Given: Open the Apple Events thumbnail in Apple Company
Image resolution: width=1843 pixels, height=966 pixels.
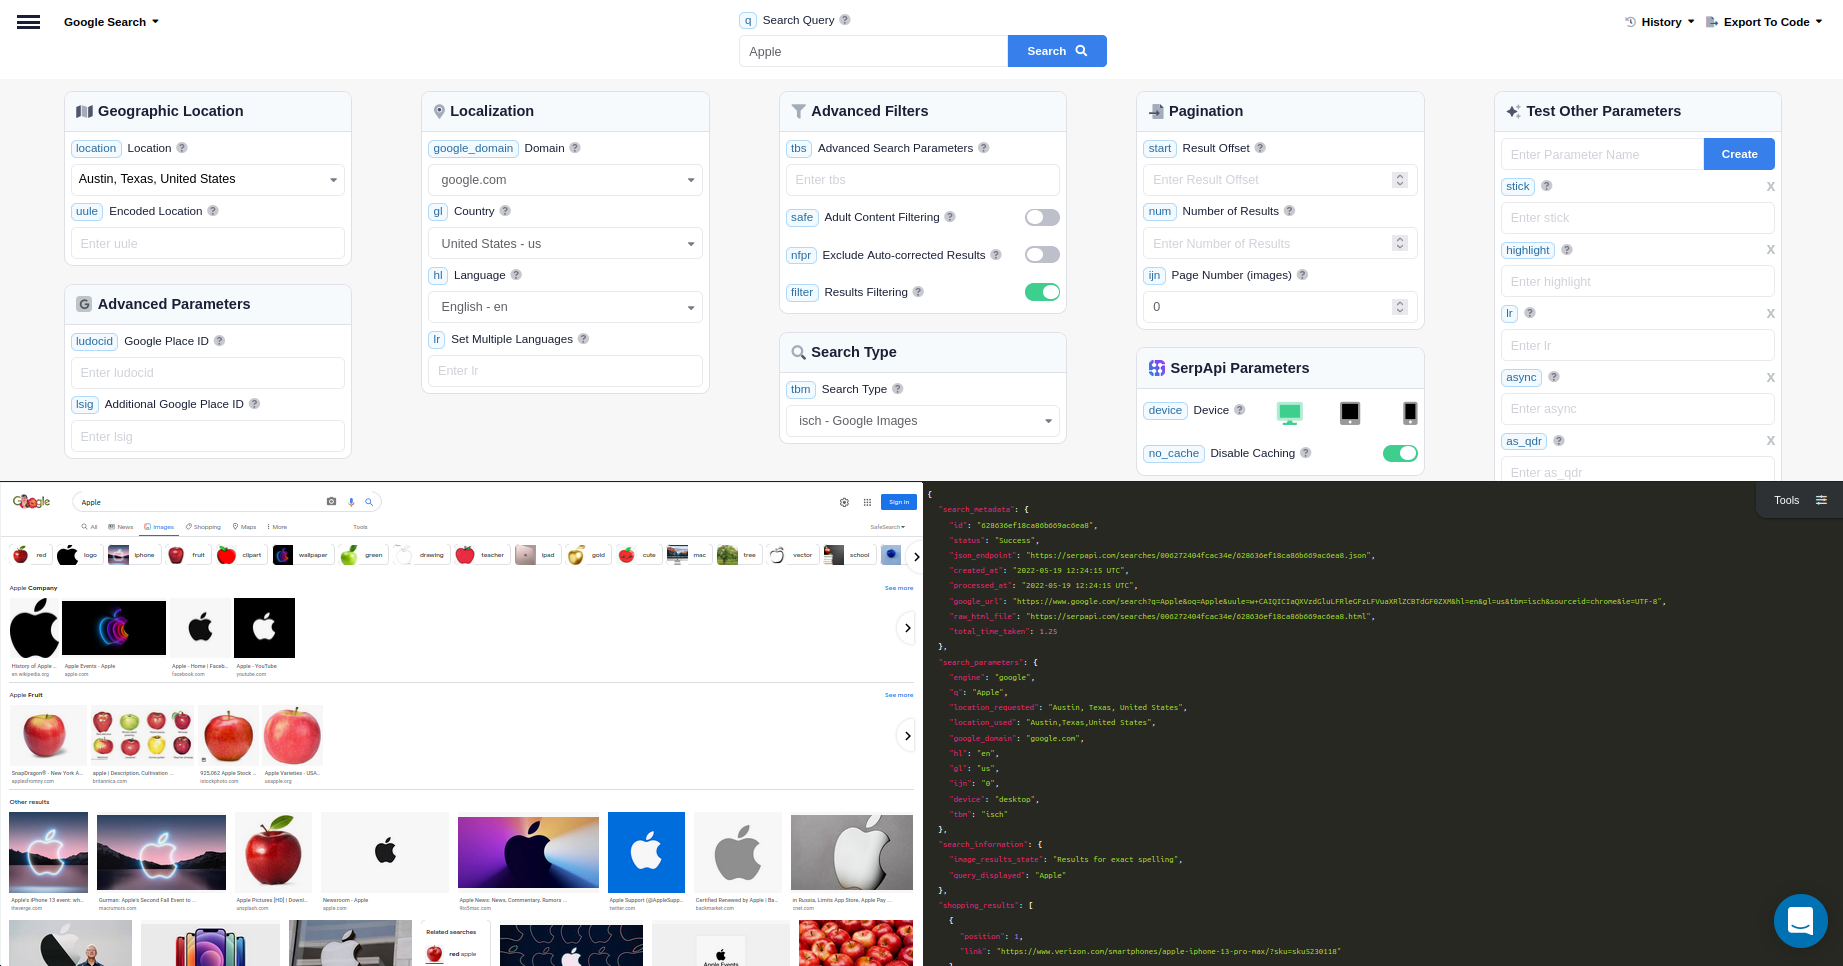Looking at the screenshot, I should 114,628.
